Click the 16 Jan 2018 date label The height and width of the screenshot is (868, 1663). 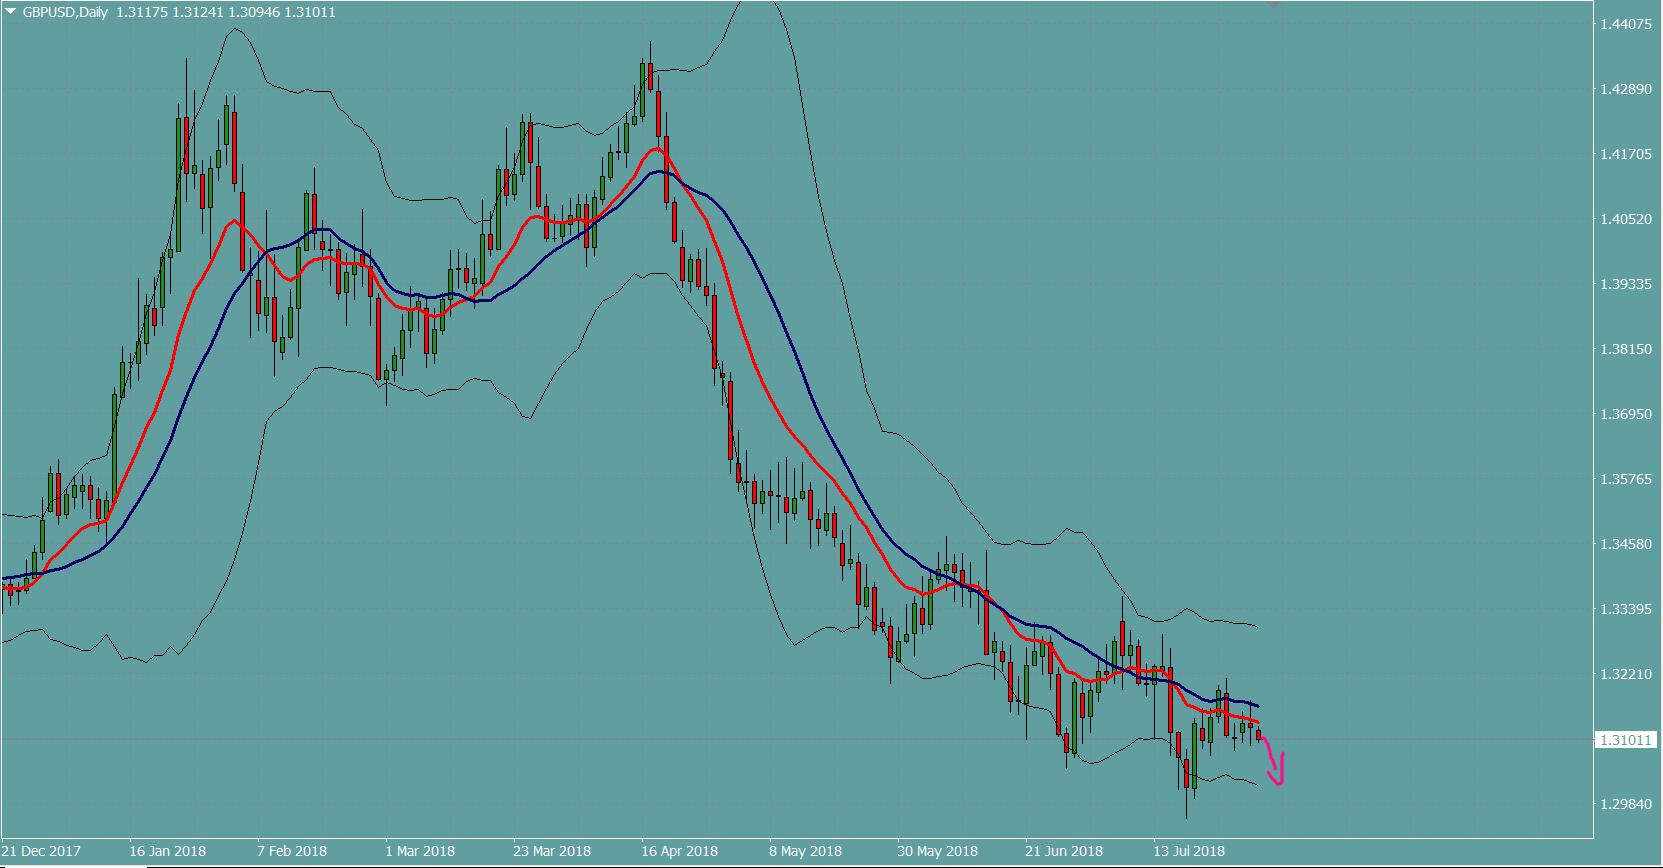167,851
